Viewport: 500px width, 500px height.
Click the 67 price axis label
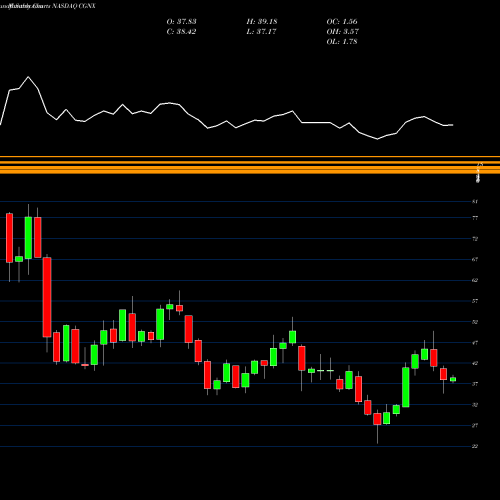click(x=475, y=259)
